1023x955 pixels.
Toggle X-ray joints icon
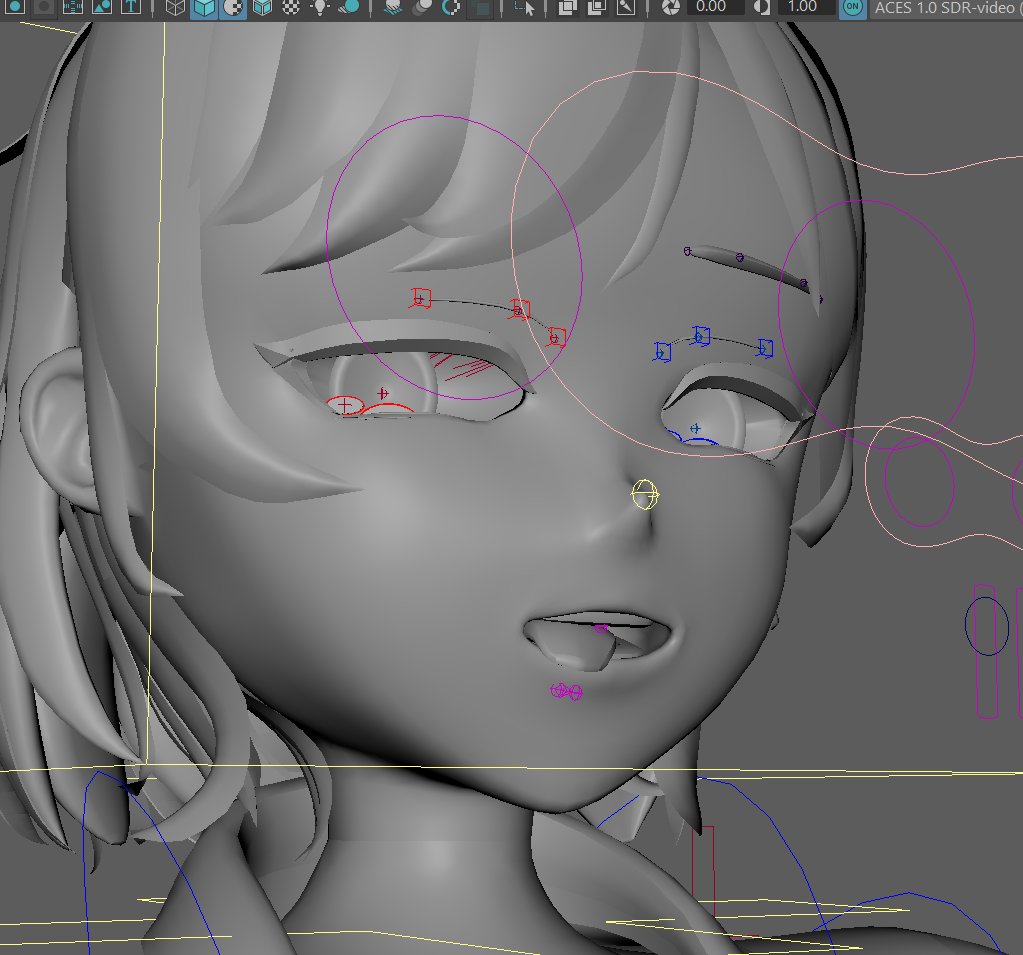tap(626, 7)
